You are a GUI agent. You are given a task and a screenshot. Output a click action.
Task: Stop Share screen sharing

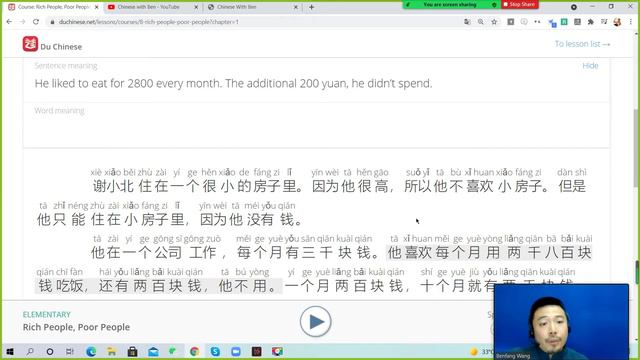click(x=520, y=4)
